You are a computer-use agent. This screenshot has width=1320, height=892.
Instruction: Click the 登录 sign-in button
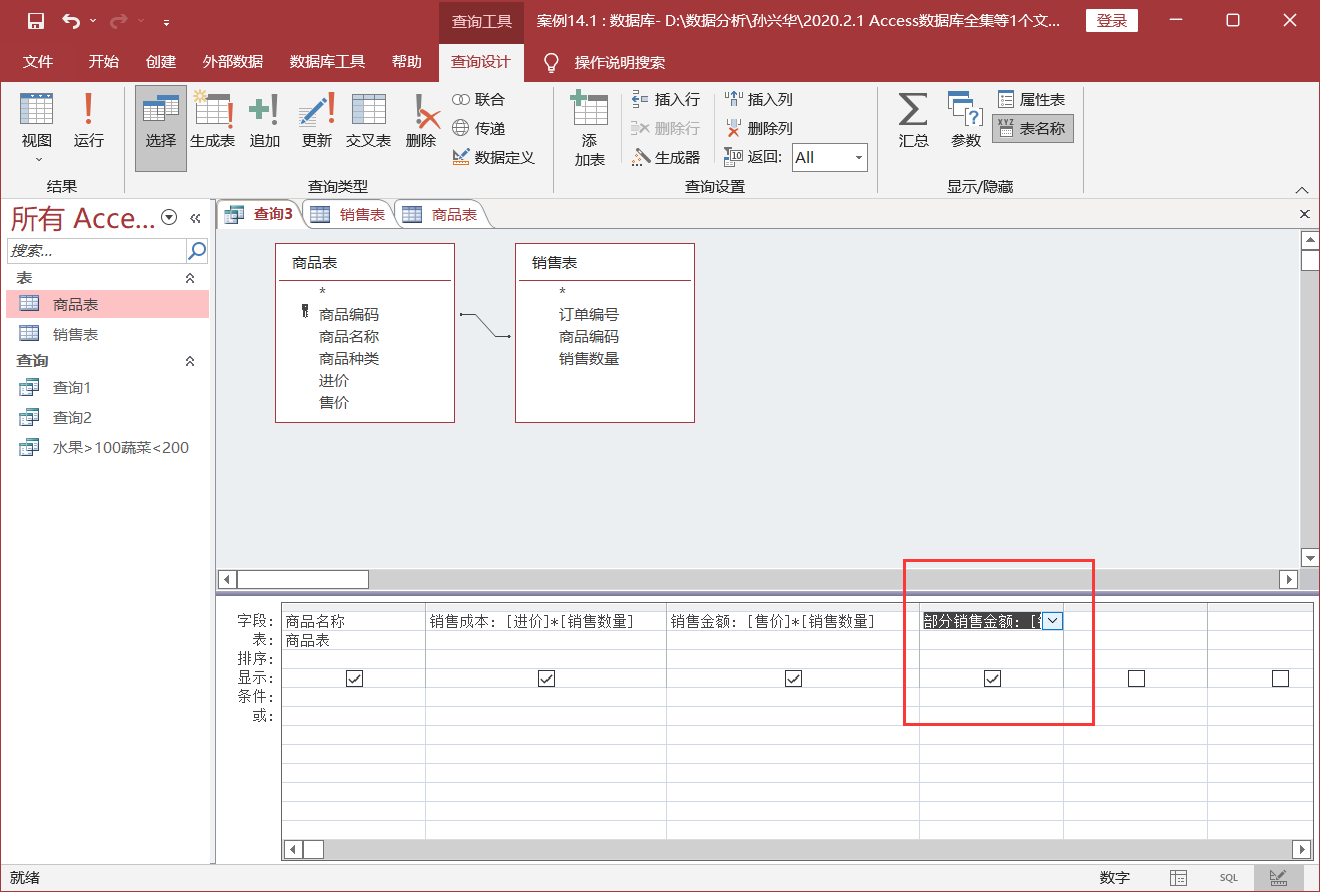coord(1112,21)
